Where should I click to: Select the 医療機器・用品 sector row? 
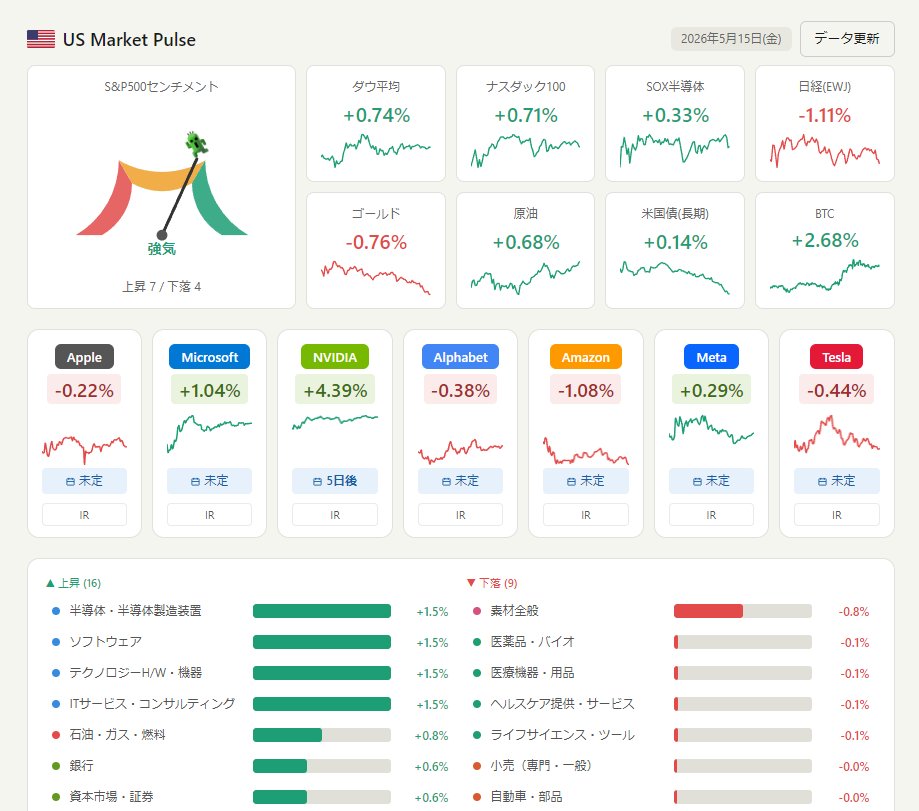[x=671, y=673]
